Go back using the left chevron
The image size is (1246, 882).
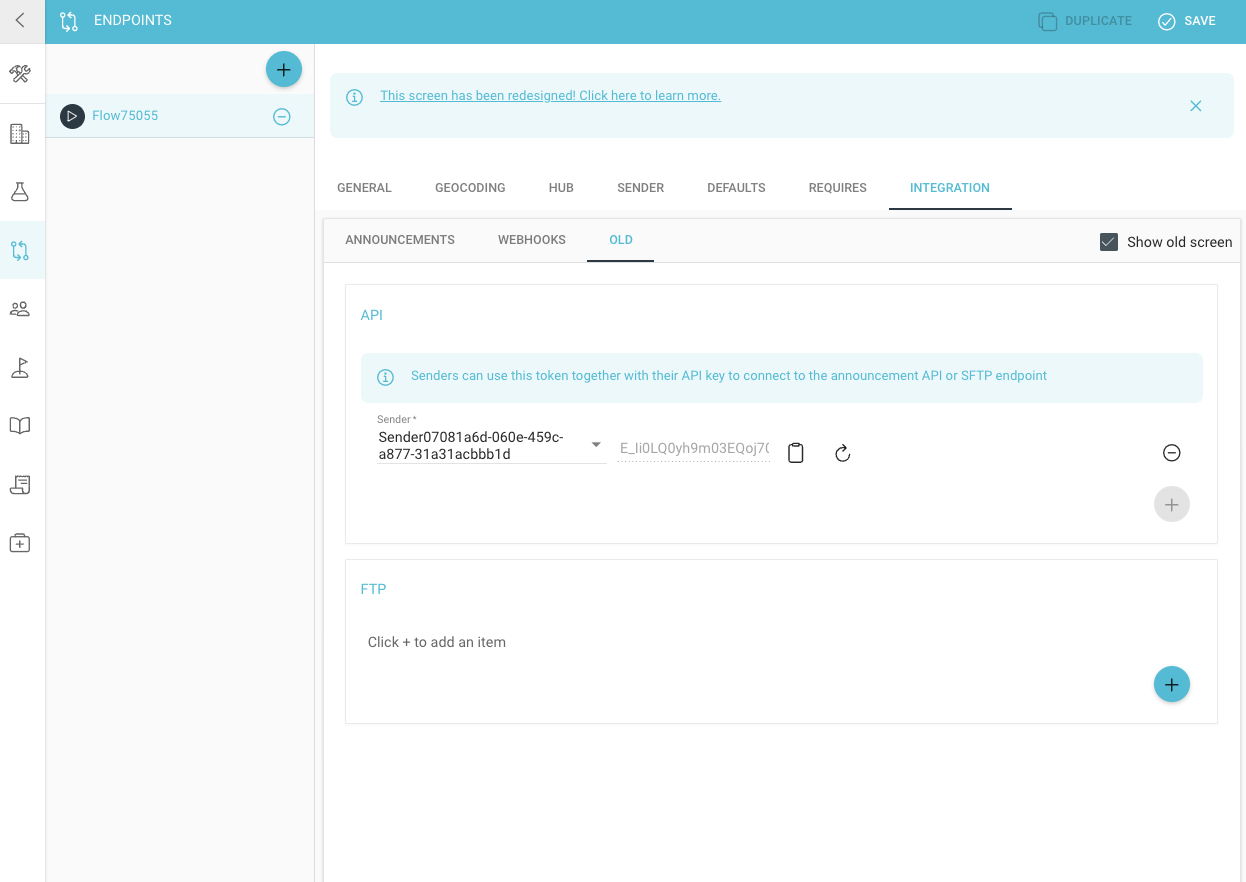click(x=20, y=20)
